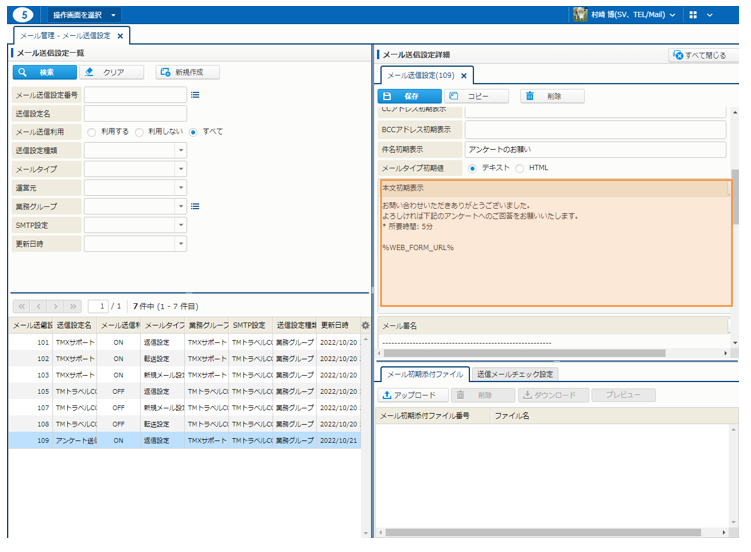Expand the 送信設定種類 dropdown
The image size is (751, 552).
pos(180,150)
